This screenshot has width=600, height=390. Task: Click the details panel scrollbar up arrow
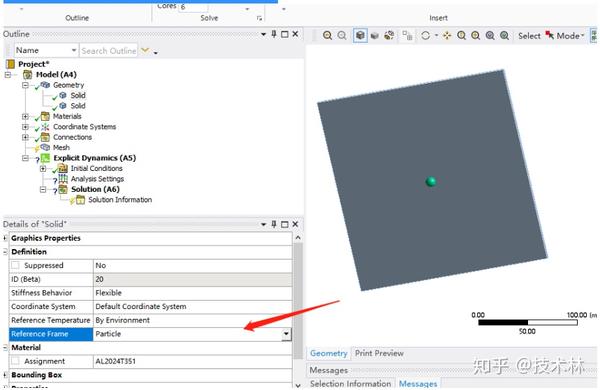click(x=298, y=238)
